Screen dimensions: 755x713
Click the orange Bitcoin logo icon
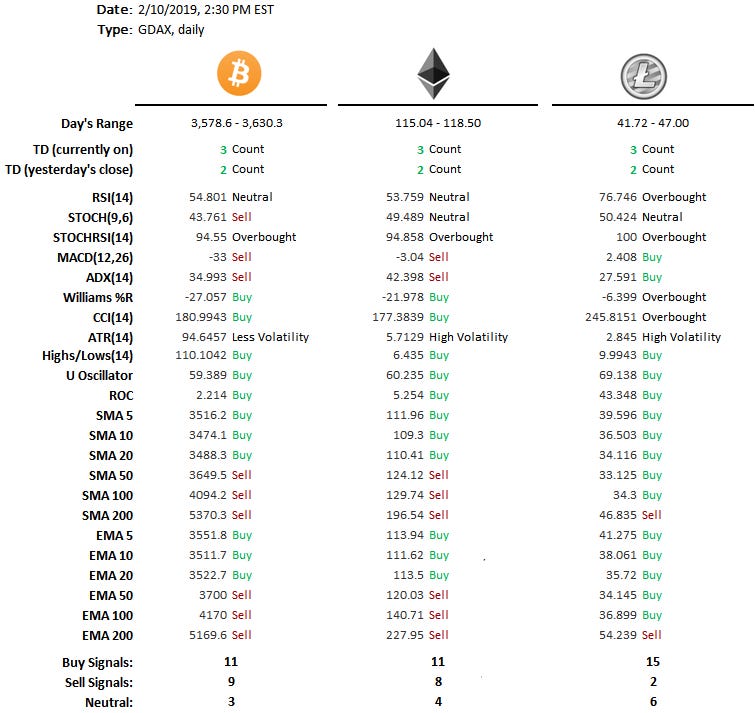coord(239,73)
